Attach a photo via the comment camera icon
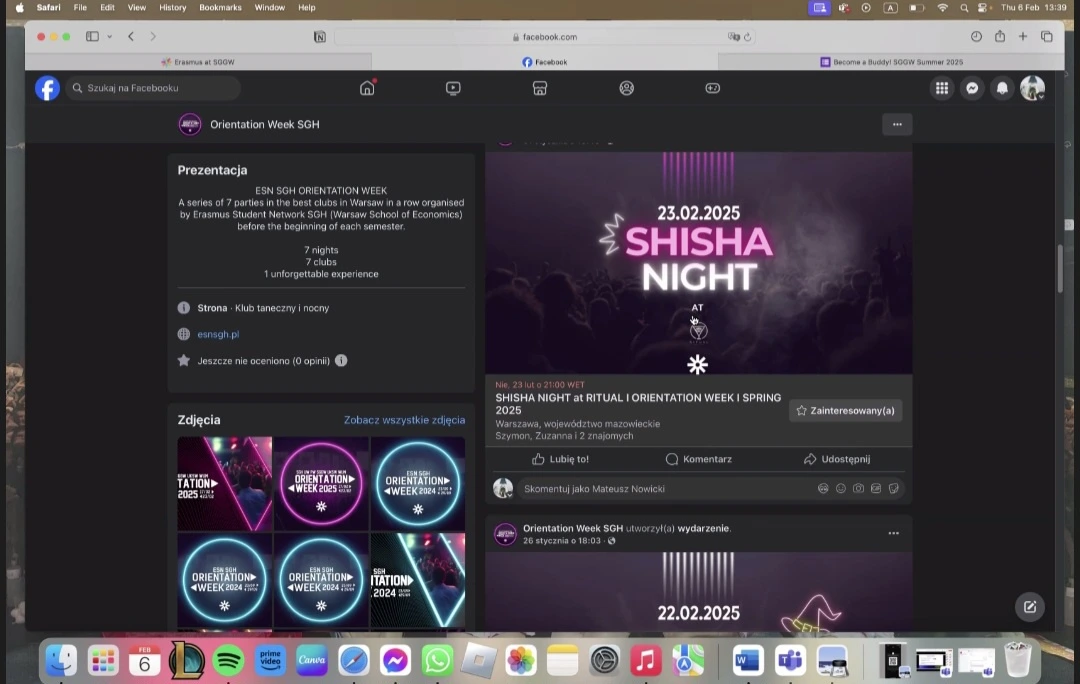Image resolution: width=1080 pixels, height=684 pixels. [858, 488]
